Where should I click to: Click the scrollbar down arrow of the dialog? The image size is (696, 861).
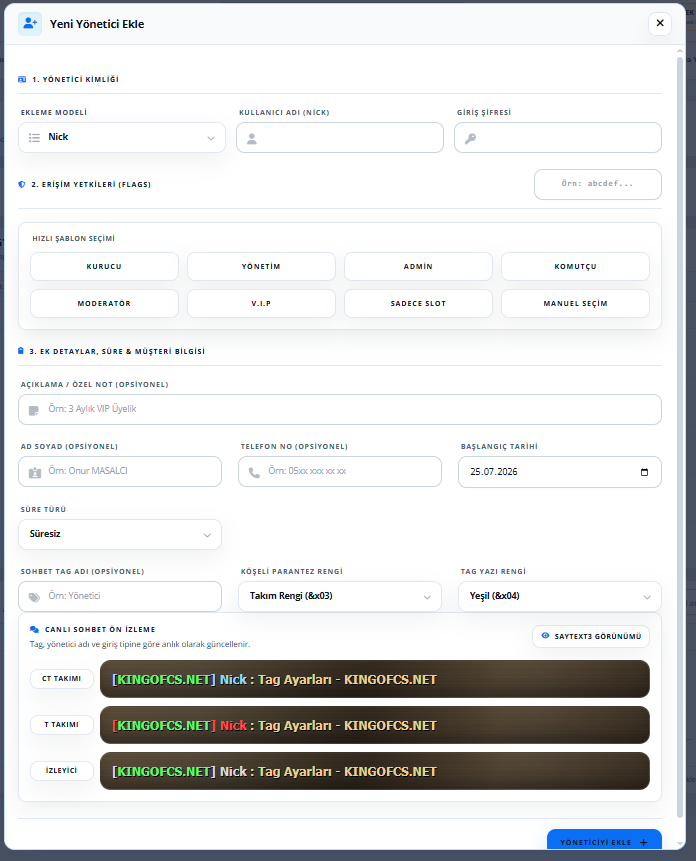click(680, 844)
